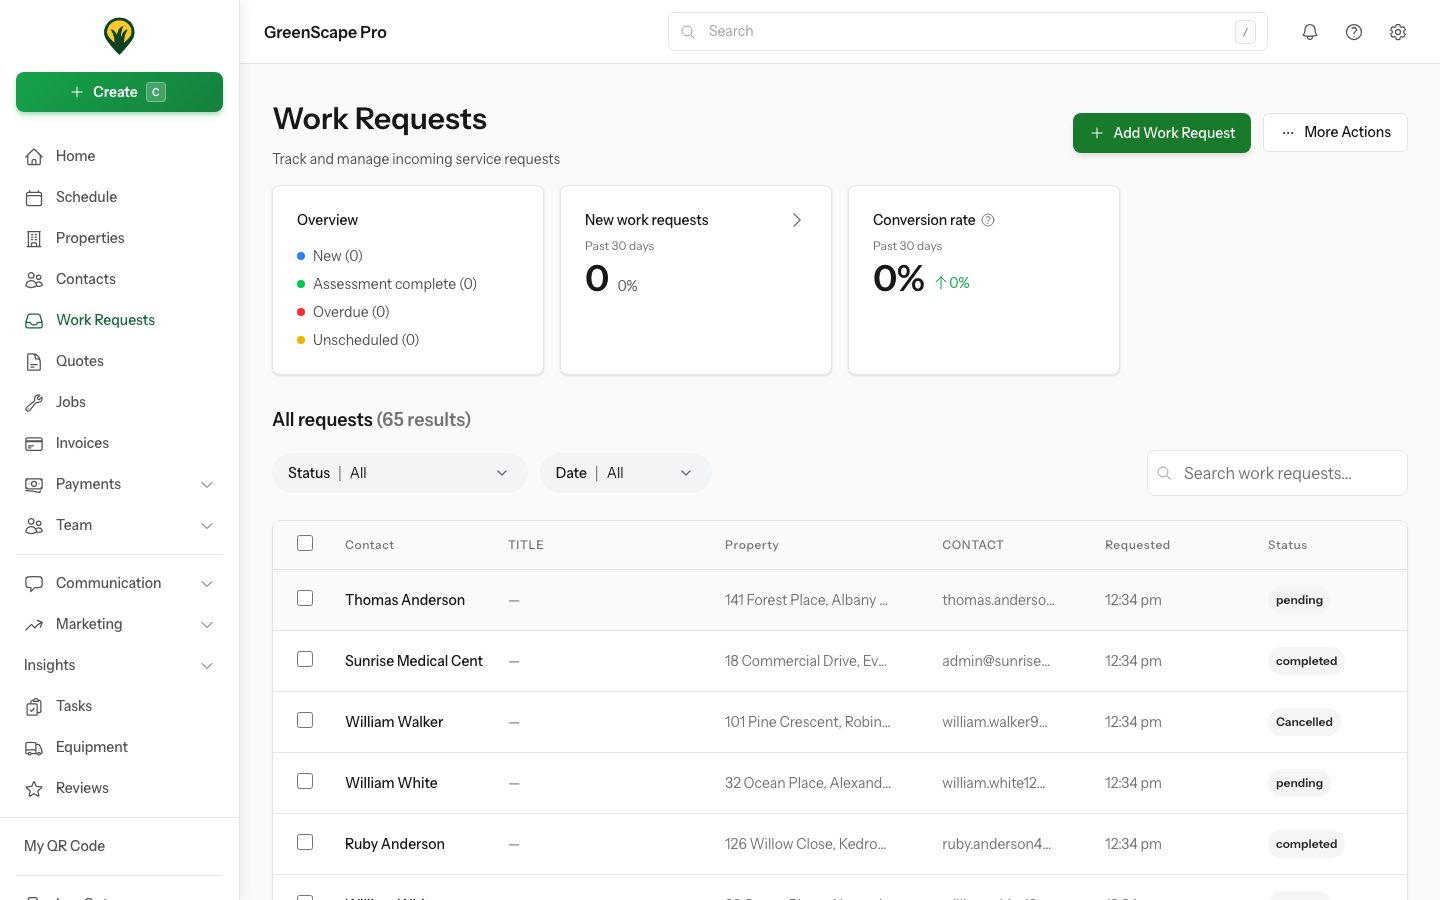This screenshot has width=1440, height=900.
Task: Open the Schedule calendar icon
Action: 34,196
